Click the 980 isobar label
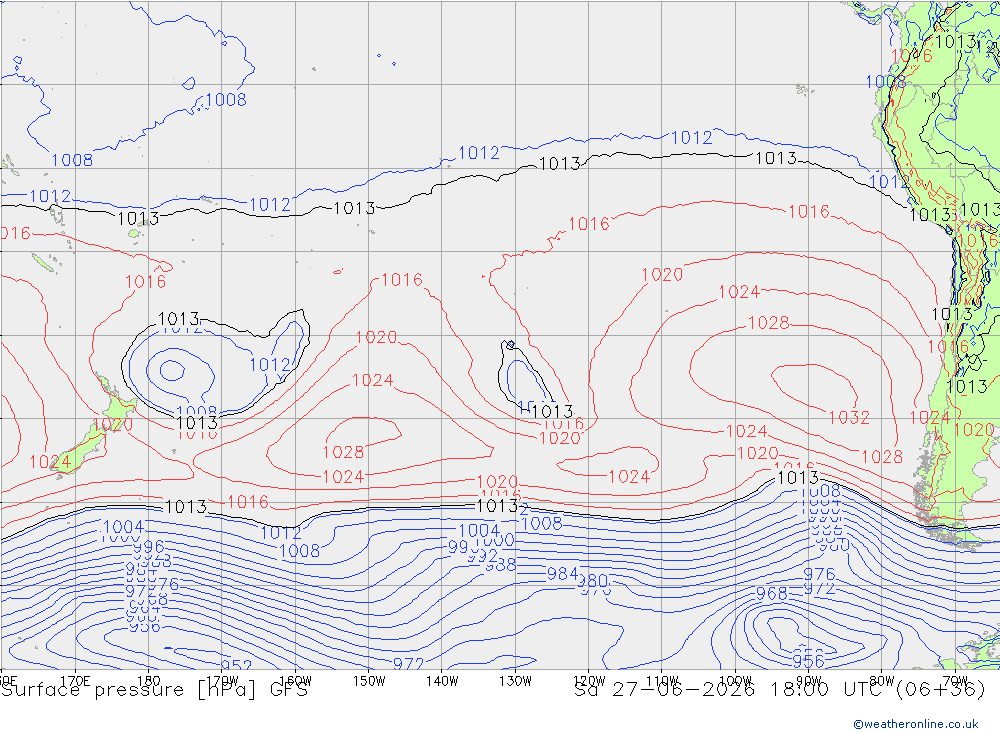 tap(592, 581)
